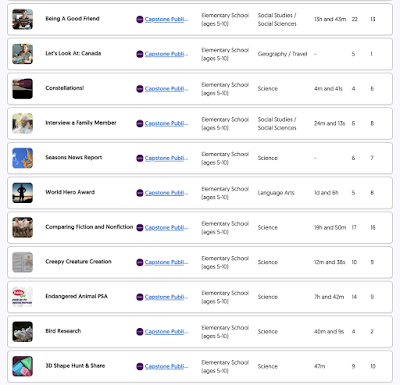The height and width of the screenshot is (385, 400).
Task: Open the 3D Shape Hunt & Share thumbnail
Action: coord(23,366)
